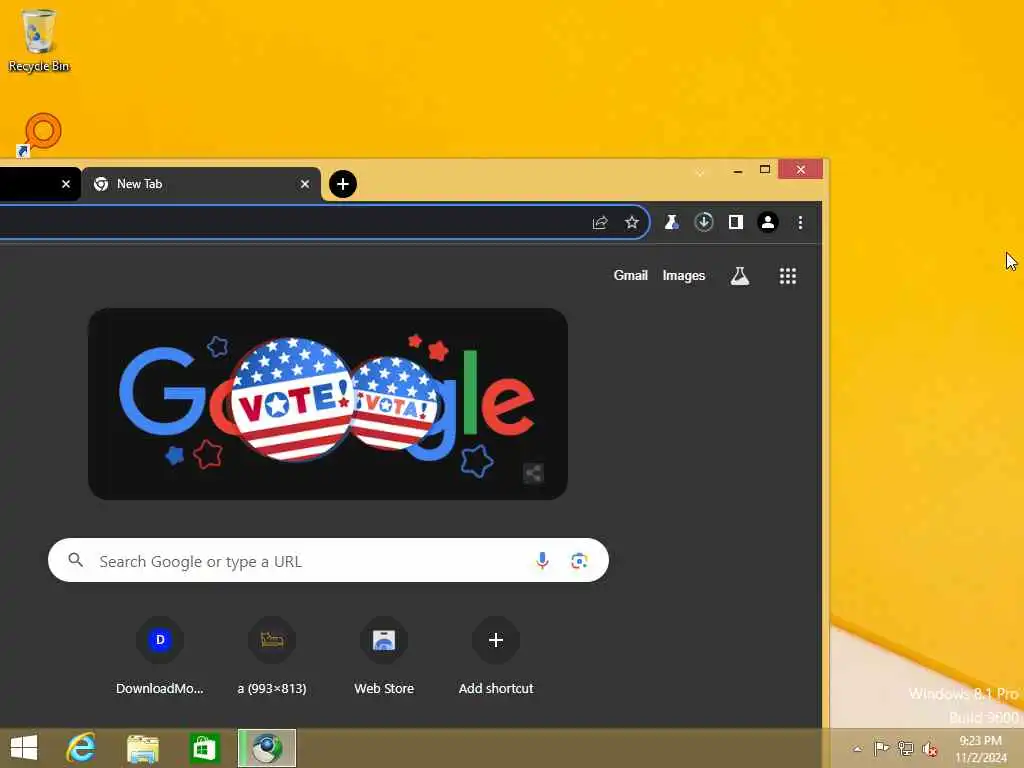The width and height of the screenshot is (1024, 768).
Task: Open the Images link
Action: point(684,276)
